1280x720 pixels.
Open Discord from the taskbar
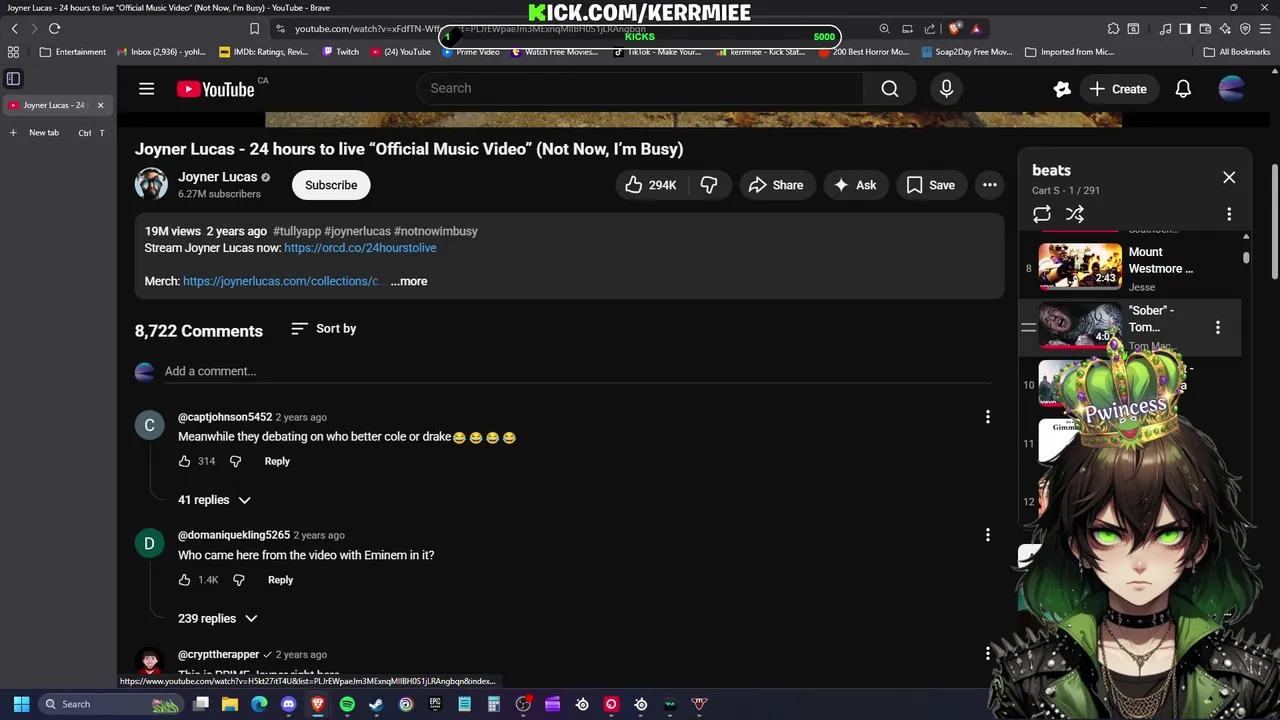click(x=289, y=704)
